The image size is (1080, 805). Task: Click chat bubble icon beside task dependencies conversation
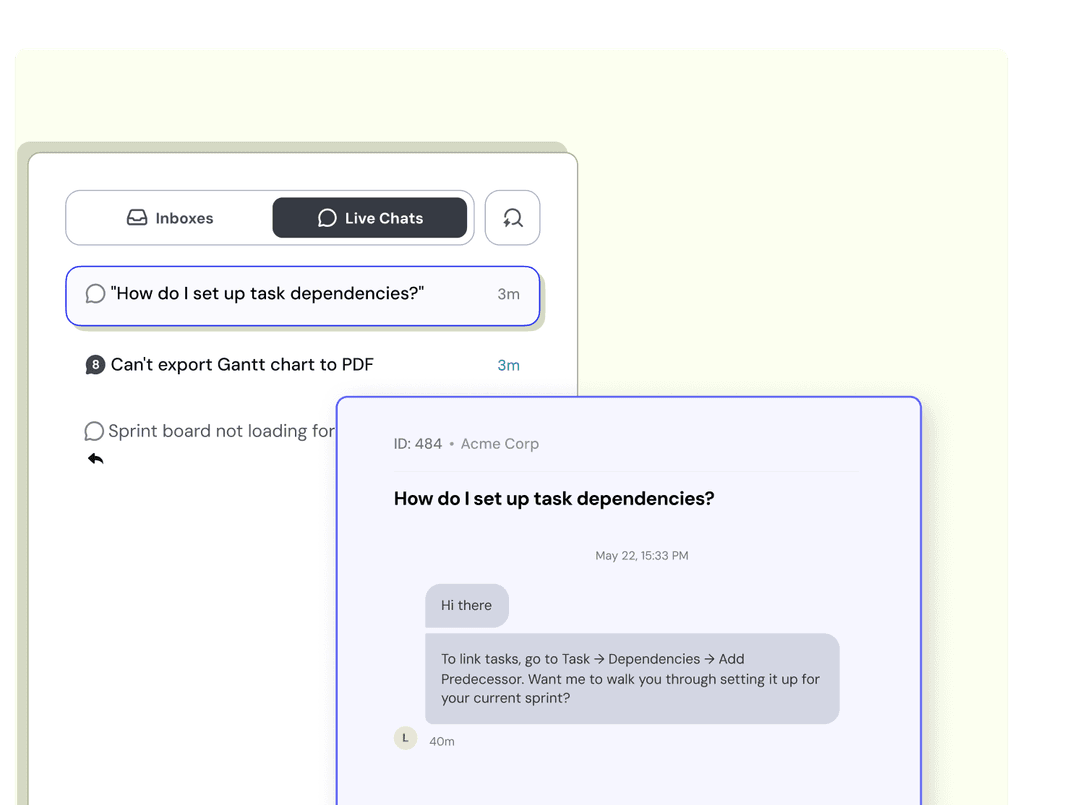coord(96,294)
